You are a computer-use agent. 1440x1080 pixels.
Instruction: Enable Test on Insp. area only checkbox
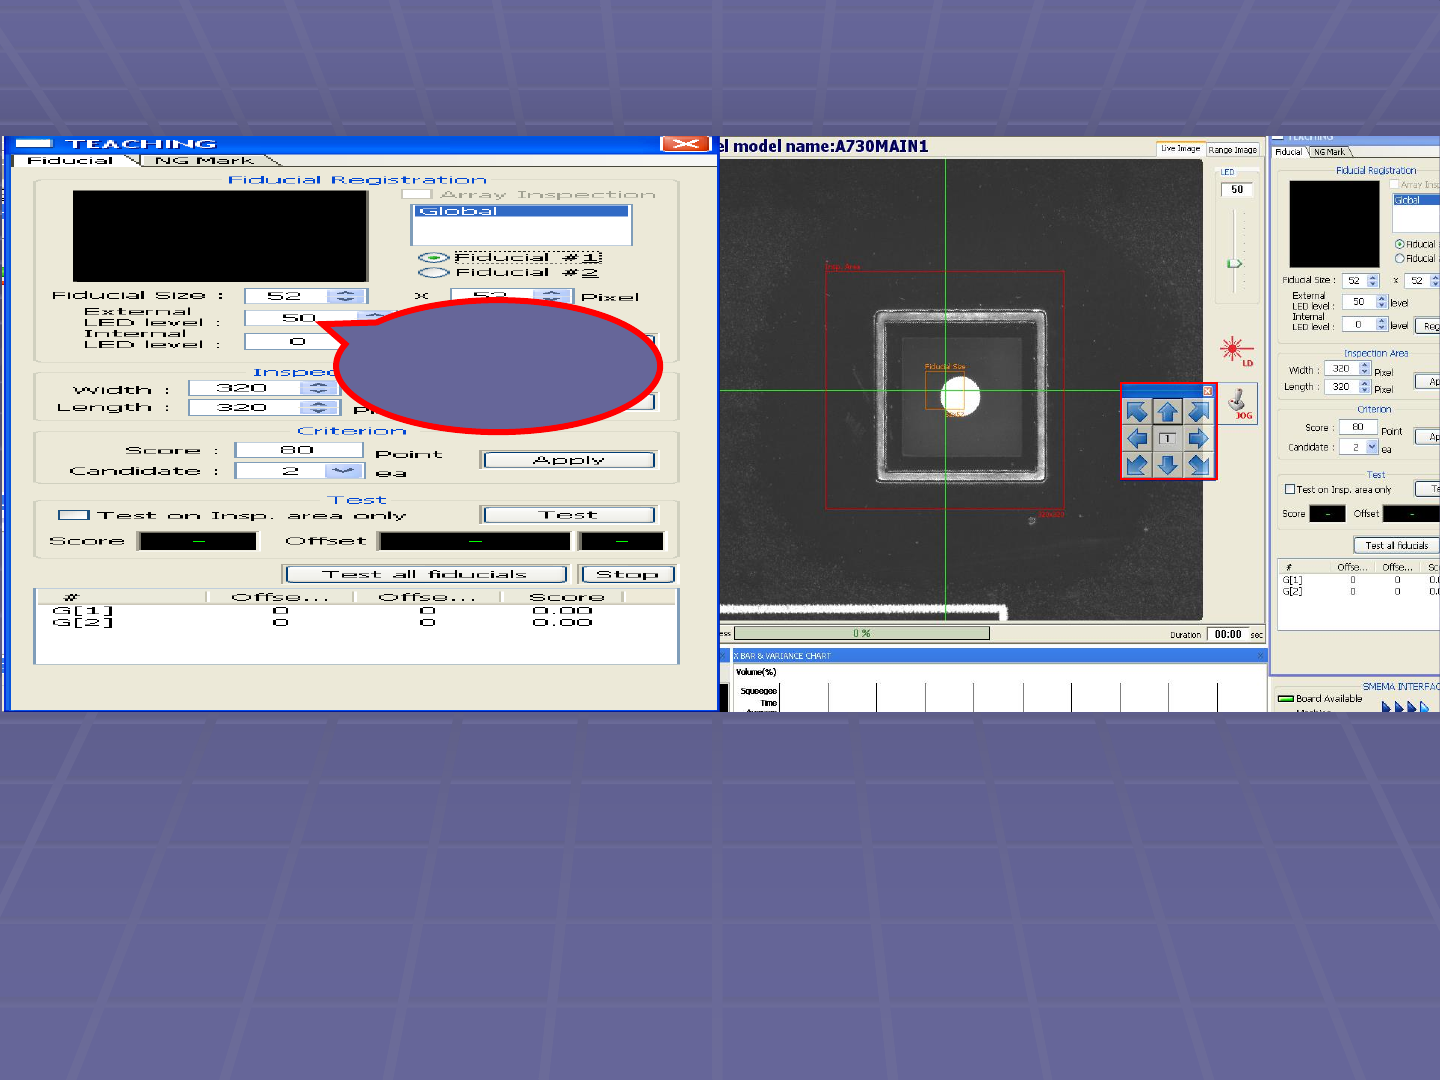[x=73, y=515]
